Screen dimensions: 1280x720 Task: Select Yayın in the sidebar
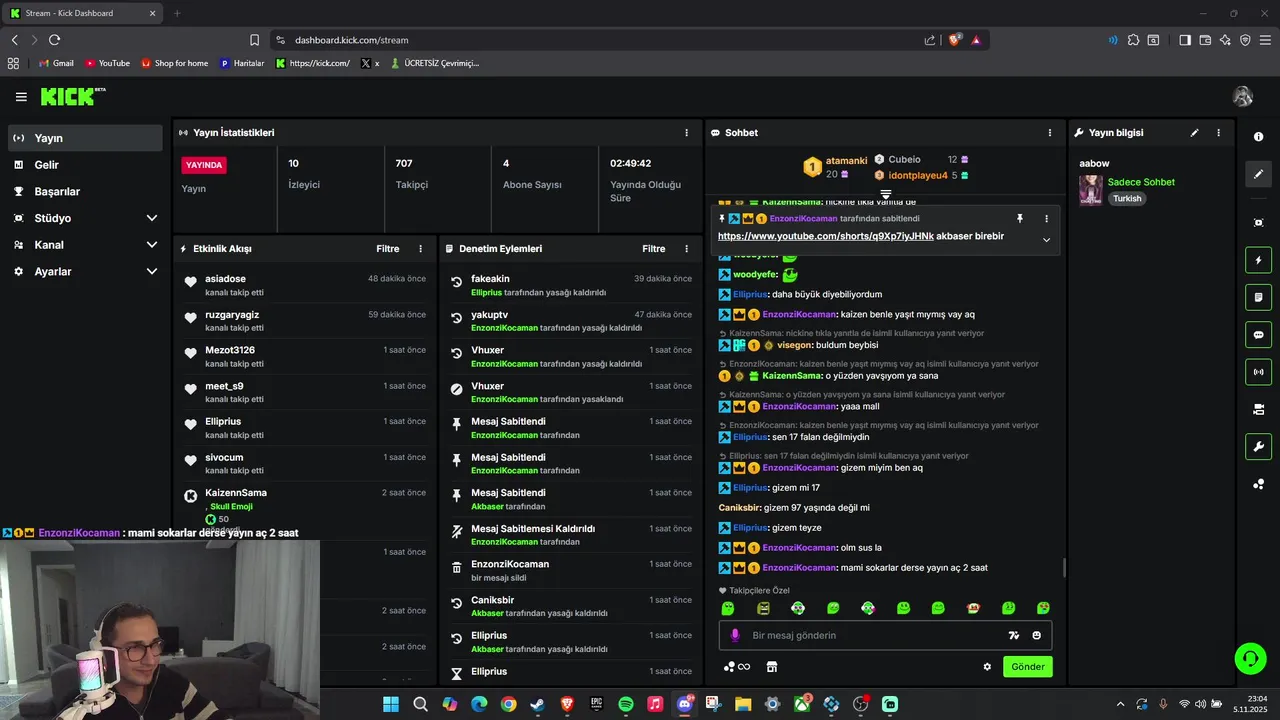coord(86,138)
